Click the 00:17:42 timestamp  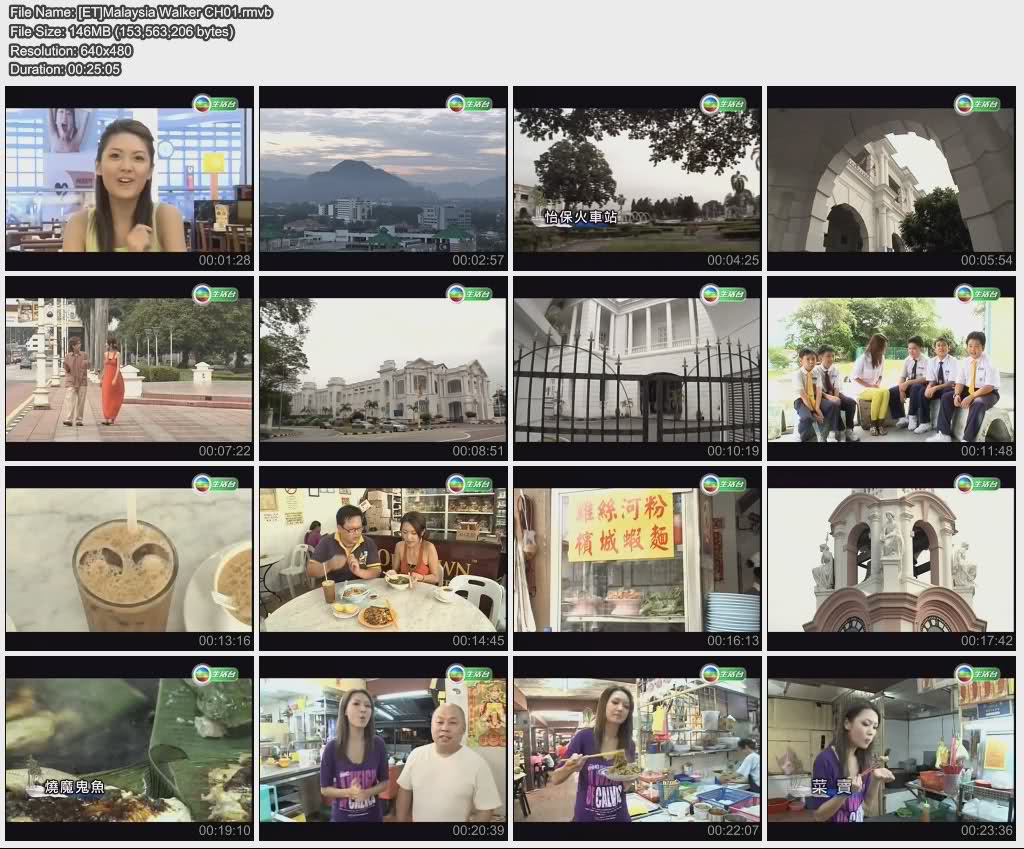(x=987, y=641)
